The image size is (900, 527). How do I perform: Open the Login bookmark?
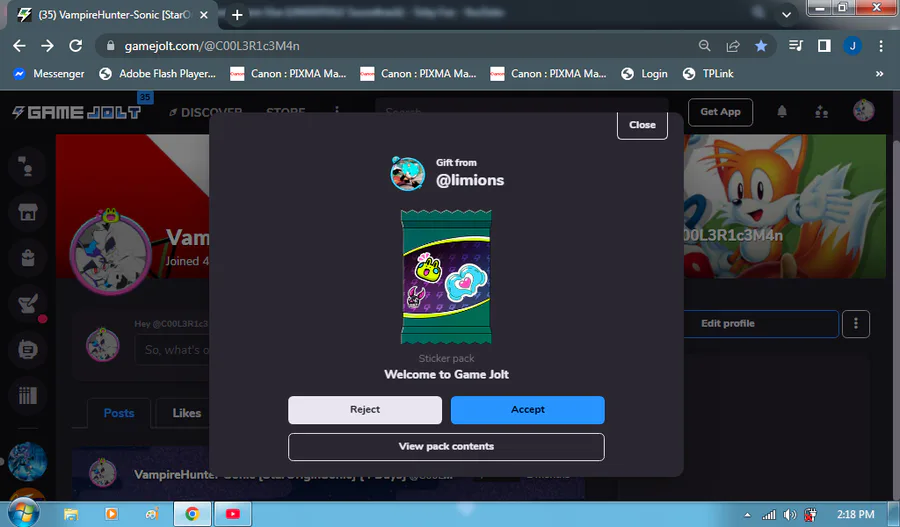(x=645, y=73)
